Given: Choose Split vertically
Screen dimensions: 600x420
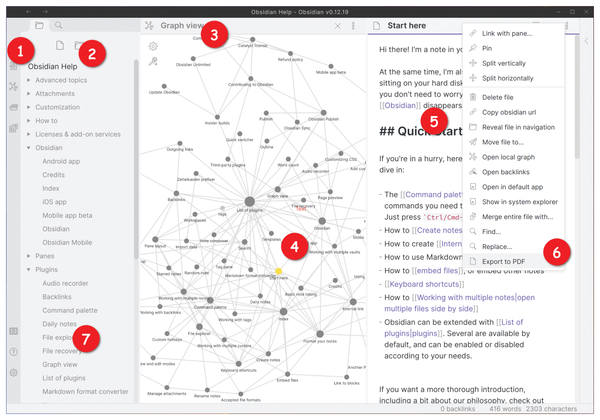Looking at the screenshot, I should (x=513, y=63).
